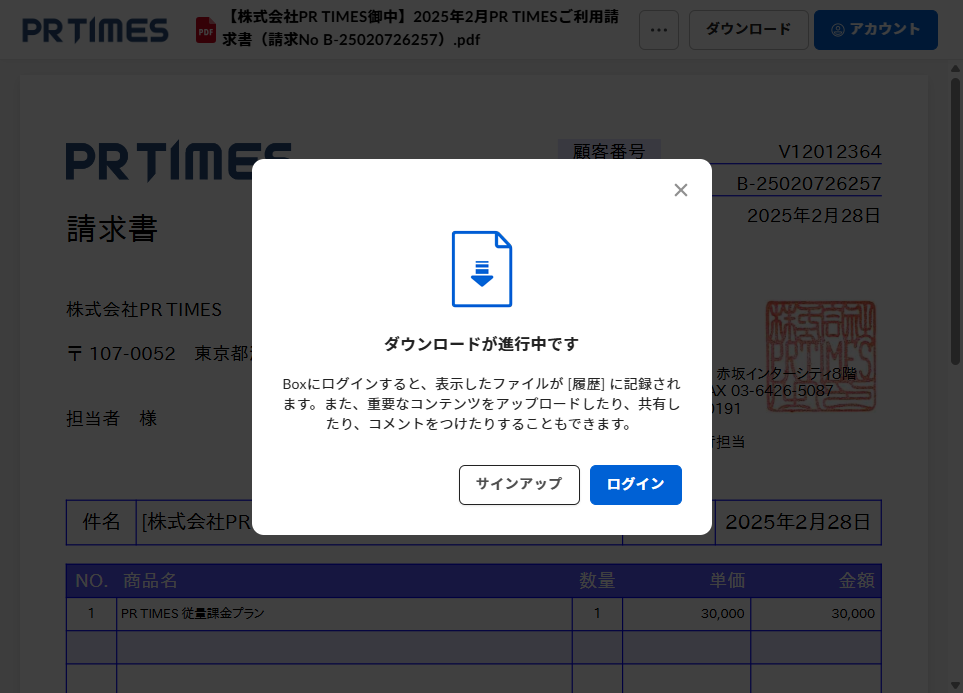
Task: Click the scrollbar down arrow
Action: [x=955, y=686]
